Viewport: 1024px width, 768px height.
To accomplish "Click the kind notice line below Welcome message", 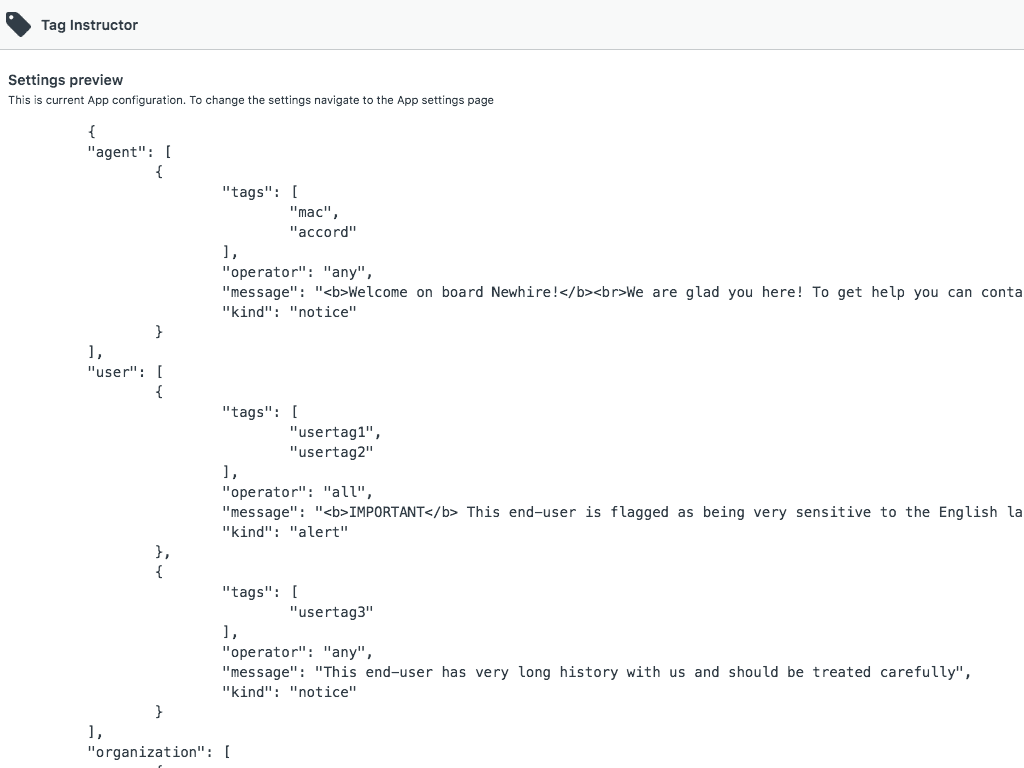I will (x=289, y=312).
